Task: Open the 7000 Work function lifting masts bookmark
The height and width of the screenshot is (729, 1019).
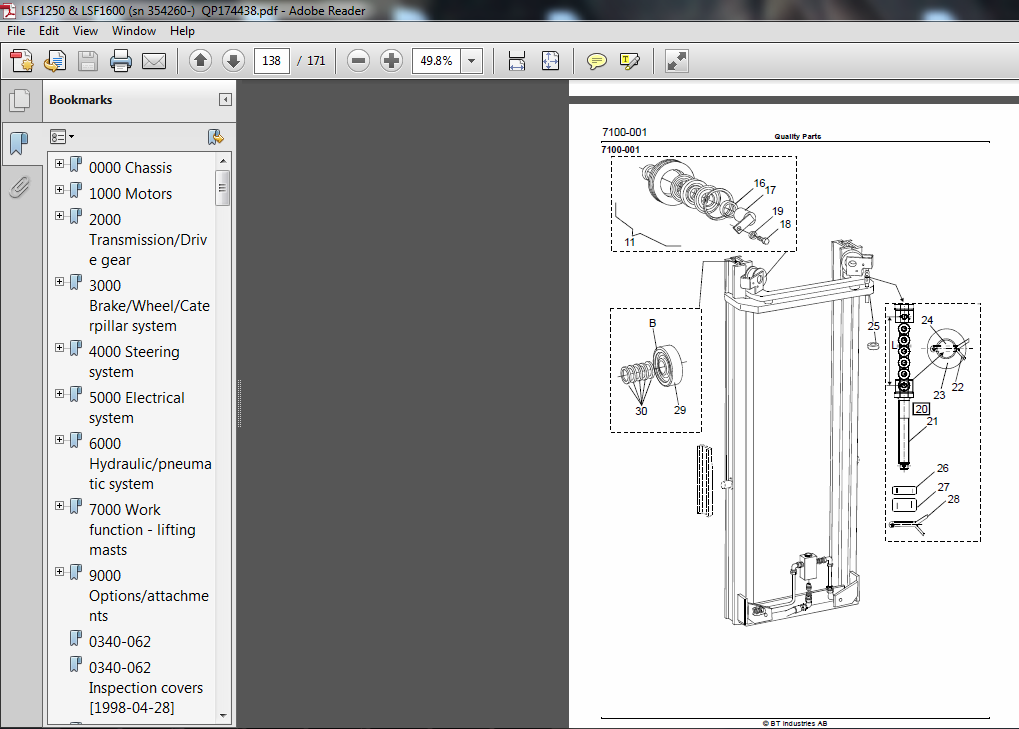Action: [x=142, y=530]
